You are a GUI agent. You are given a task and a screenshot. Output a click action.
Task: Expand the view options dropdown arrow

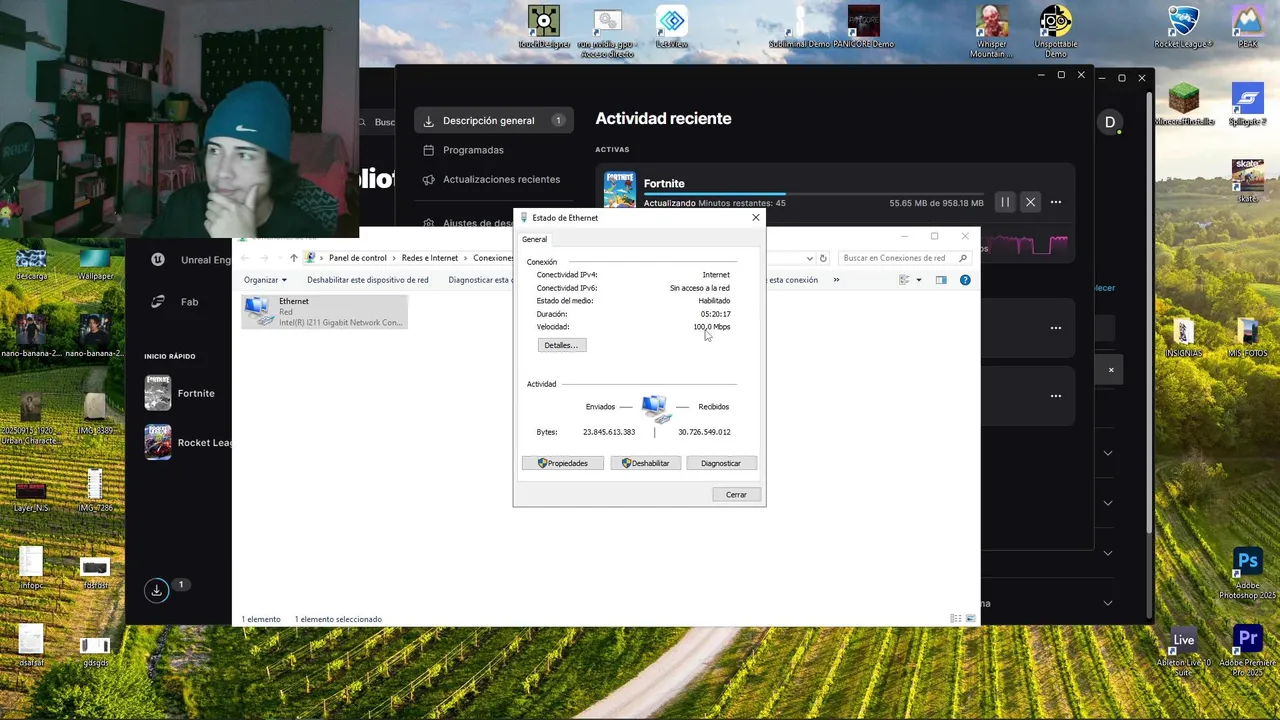coord(919,280)
